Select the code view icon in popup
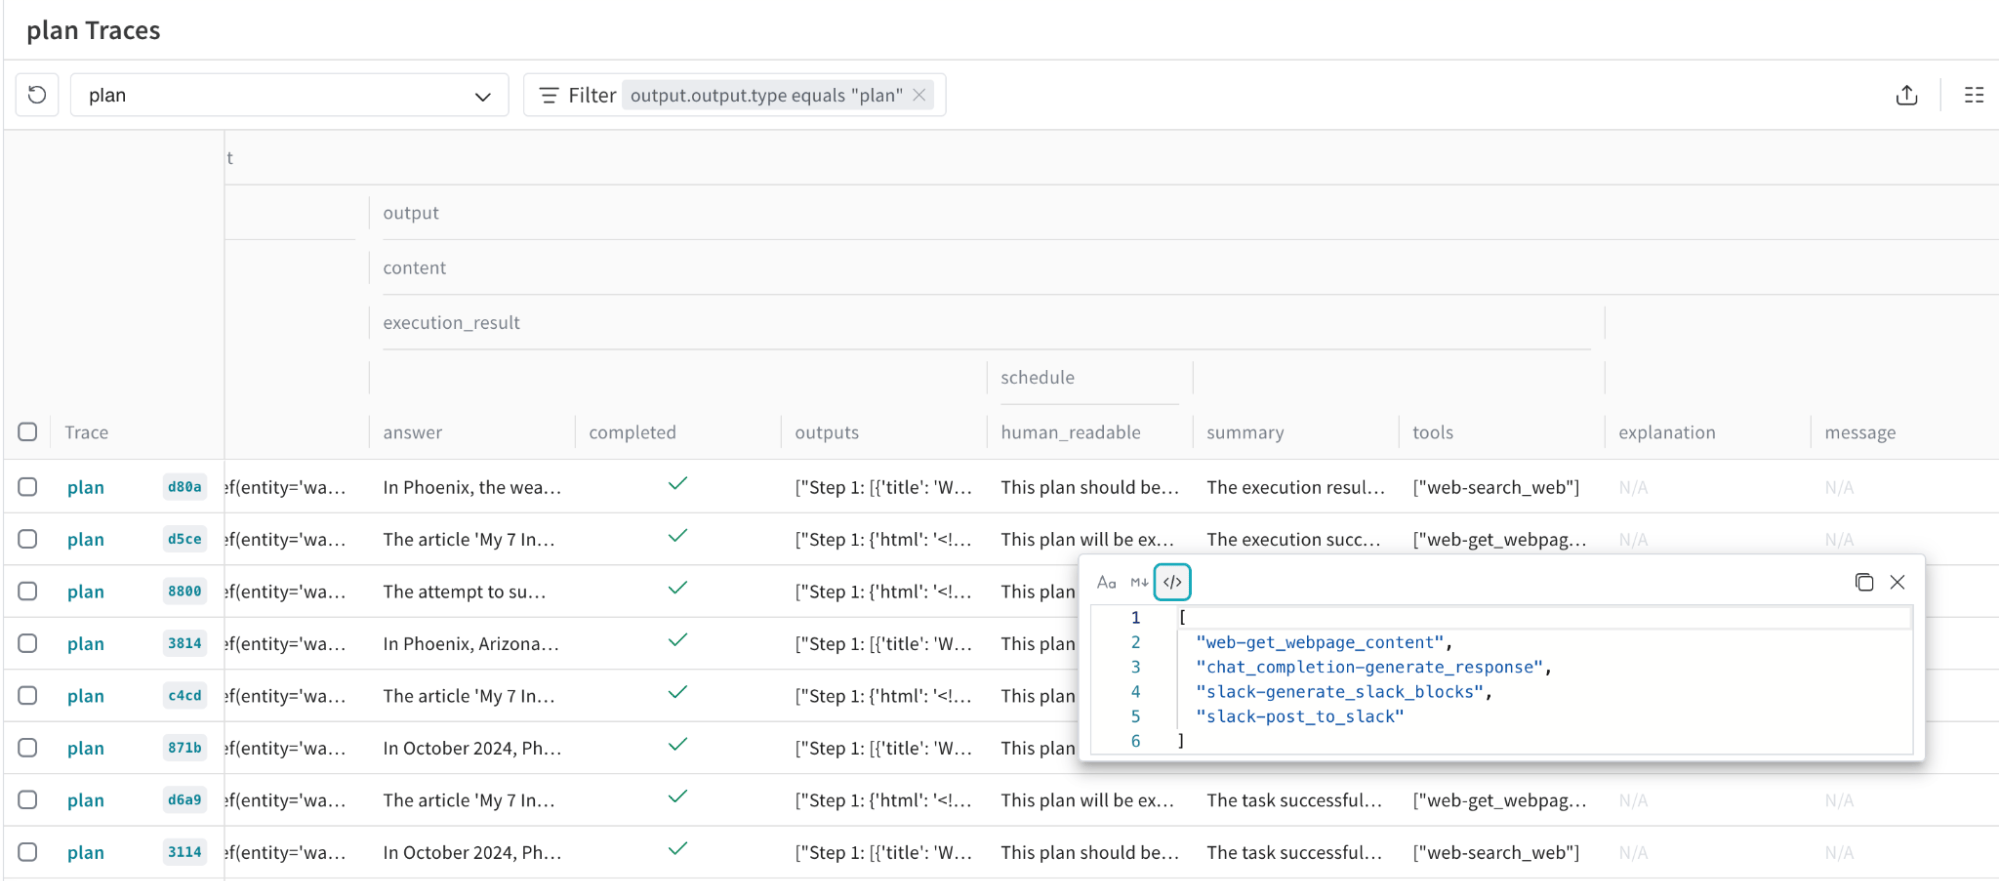This screenshot has width=1999, height=881. coord(1172,582)
